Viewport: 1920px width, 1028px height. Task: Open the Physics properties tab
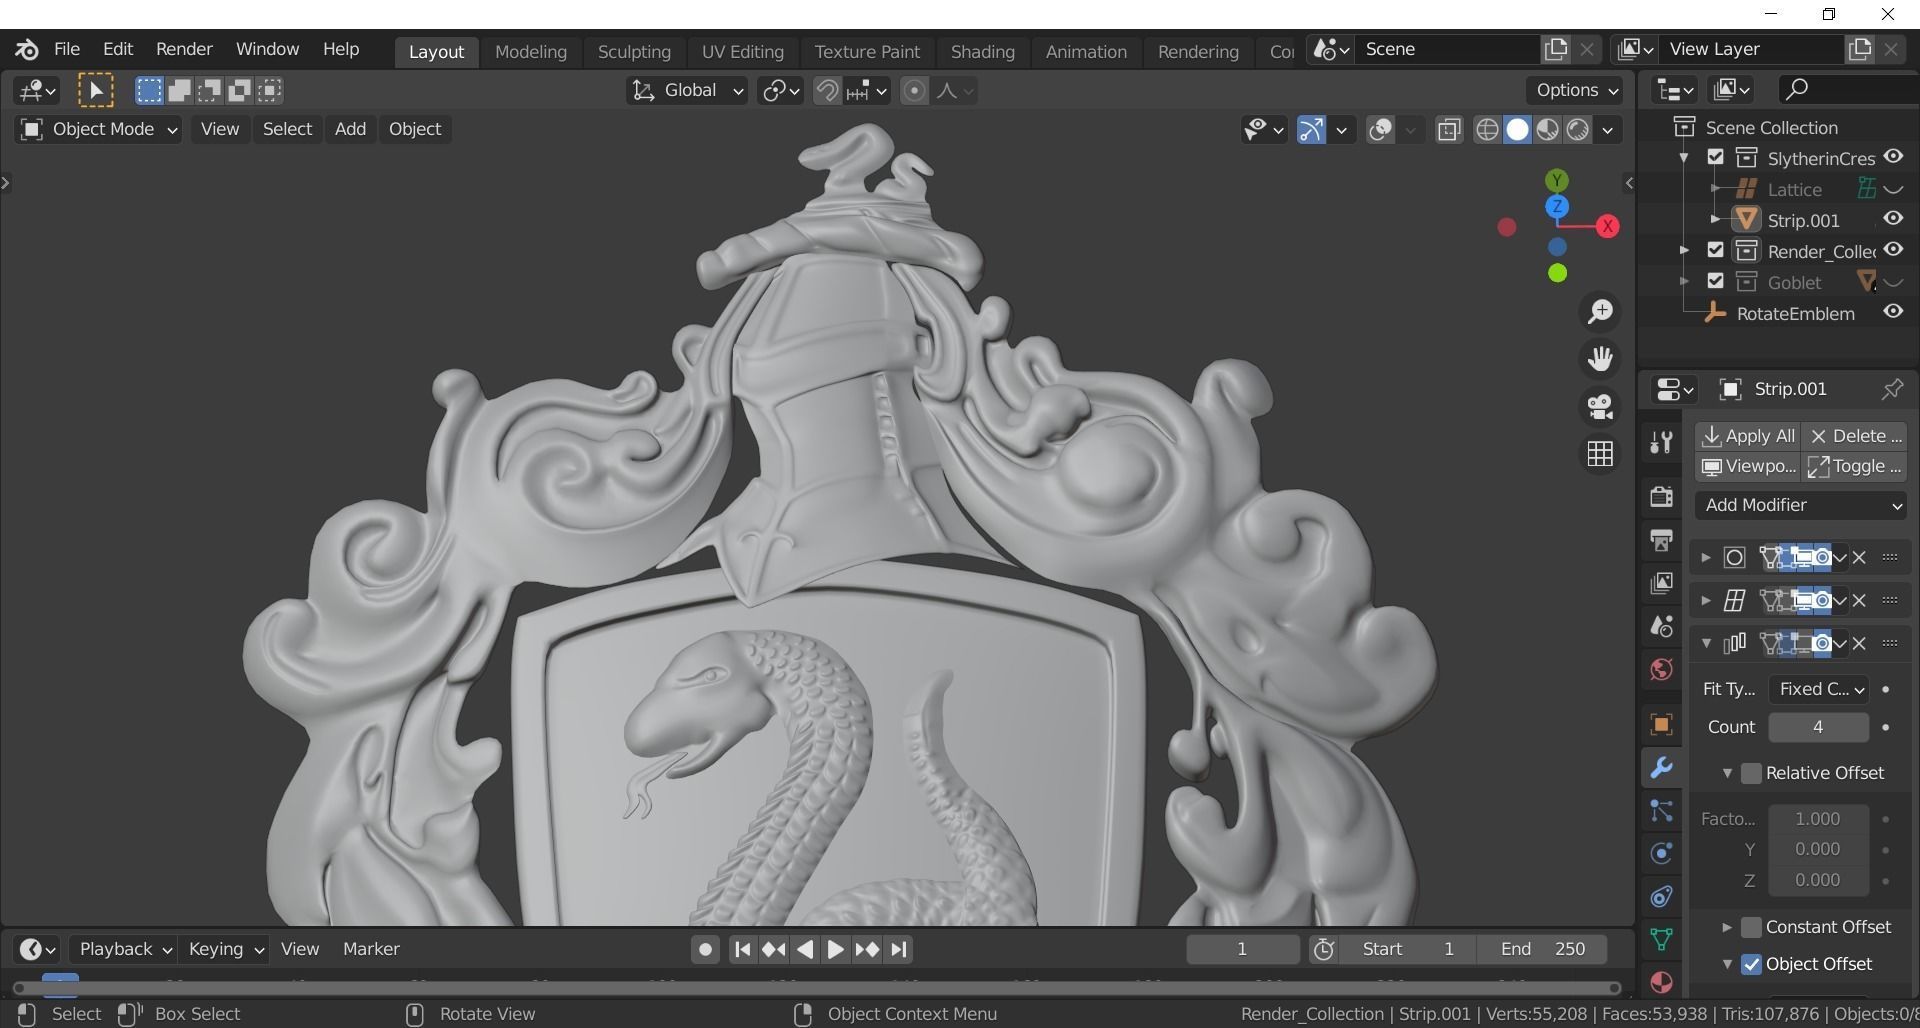pos(1661,853)
